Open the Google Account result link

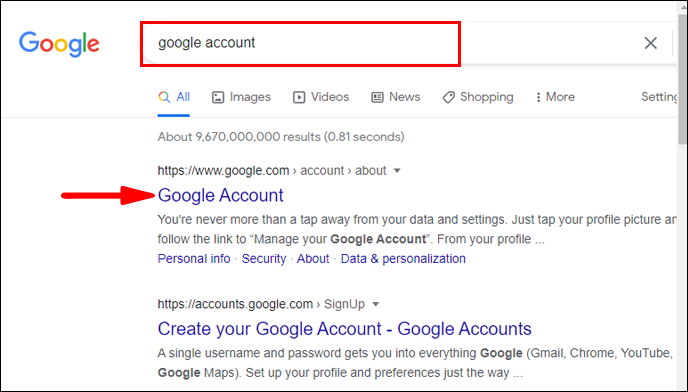coord(221,195)
